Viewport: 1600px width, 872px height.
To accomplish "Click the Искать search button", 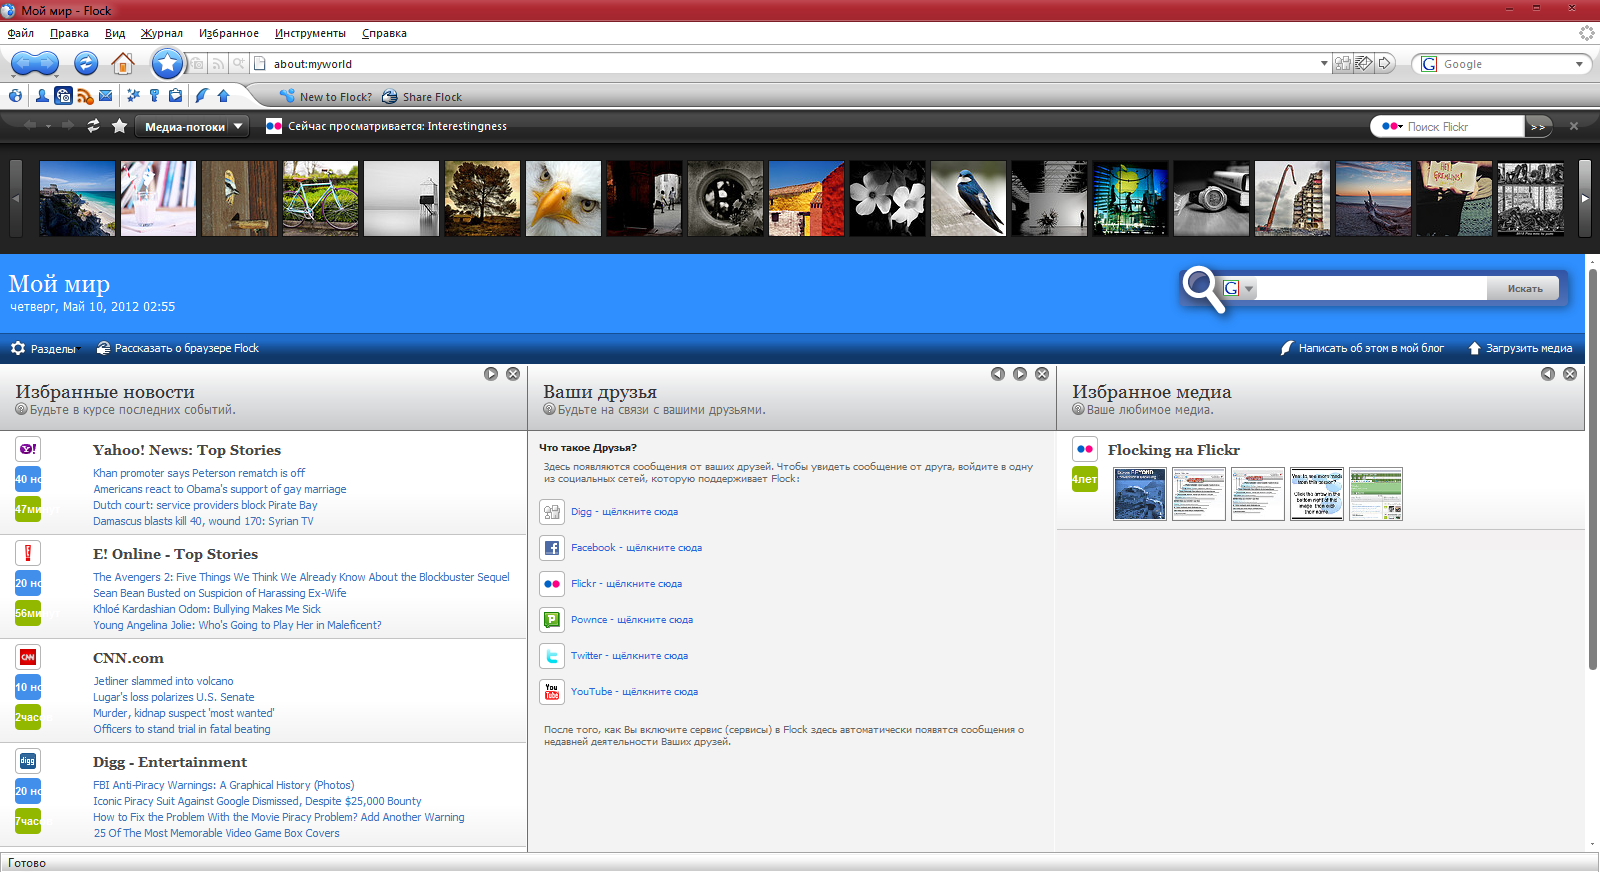I will pos(1525,289).
